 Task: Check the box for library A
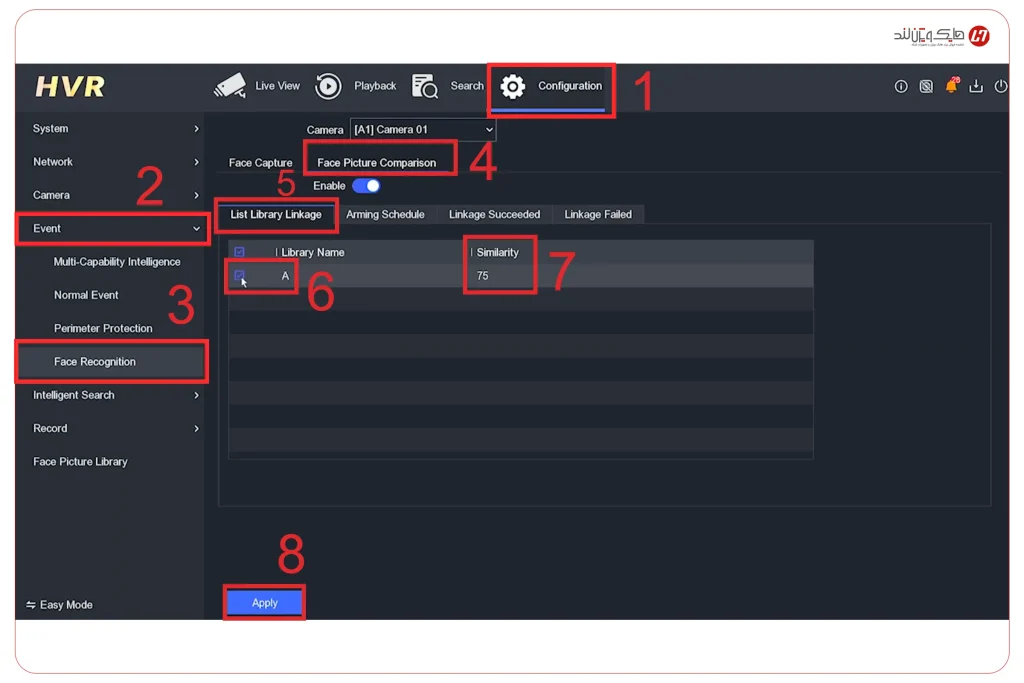point(239,275)
